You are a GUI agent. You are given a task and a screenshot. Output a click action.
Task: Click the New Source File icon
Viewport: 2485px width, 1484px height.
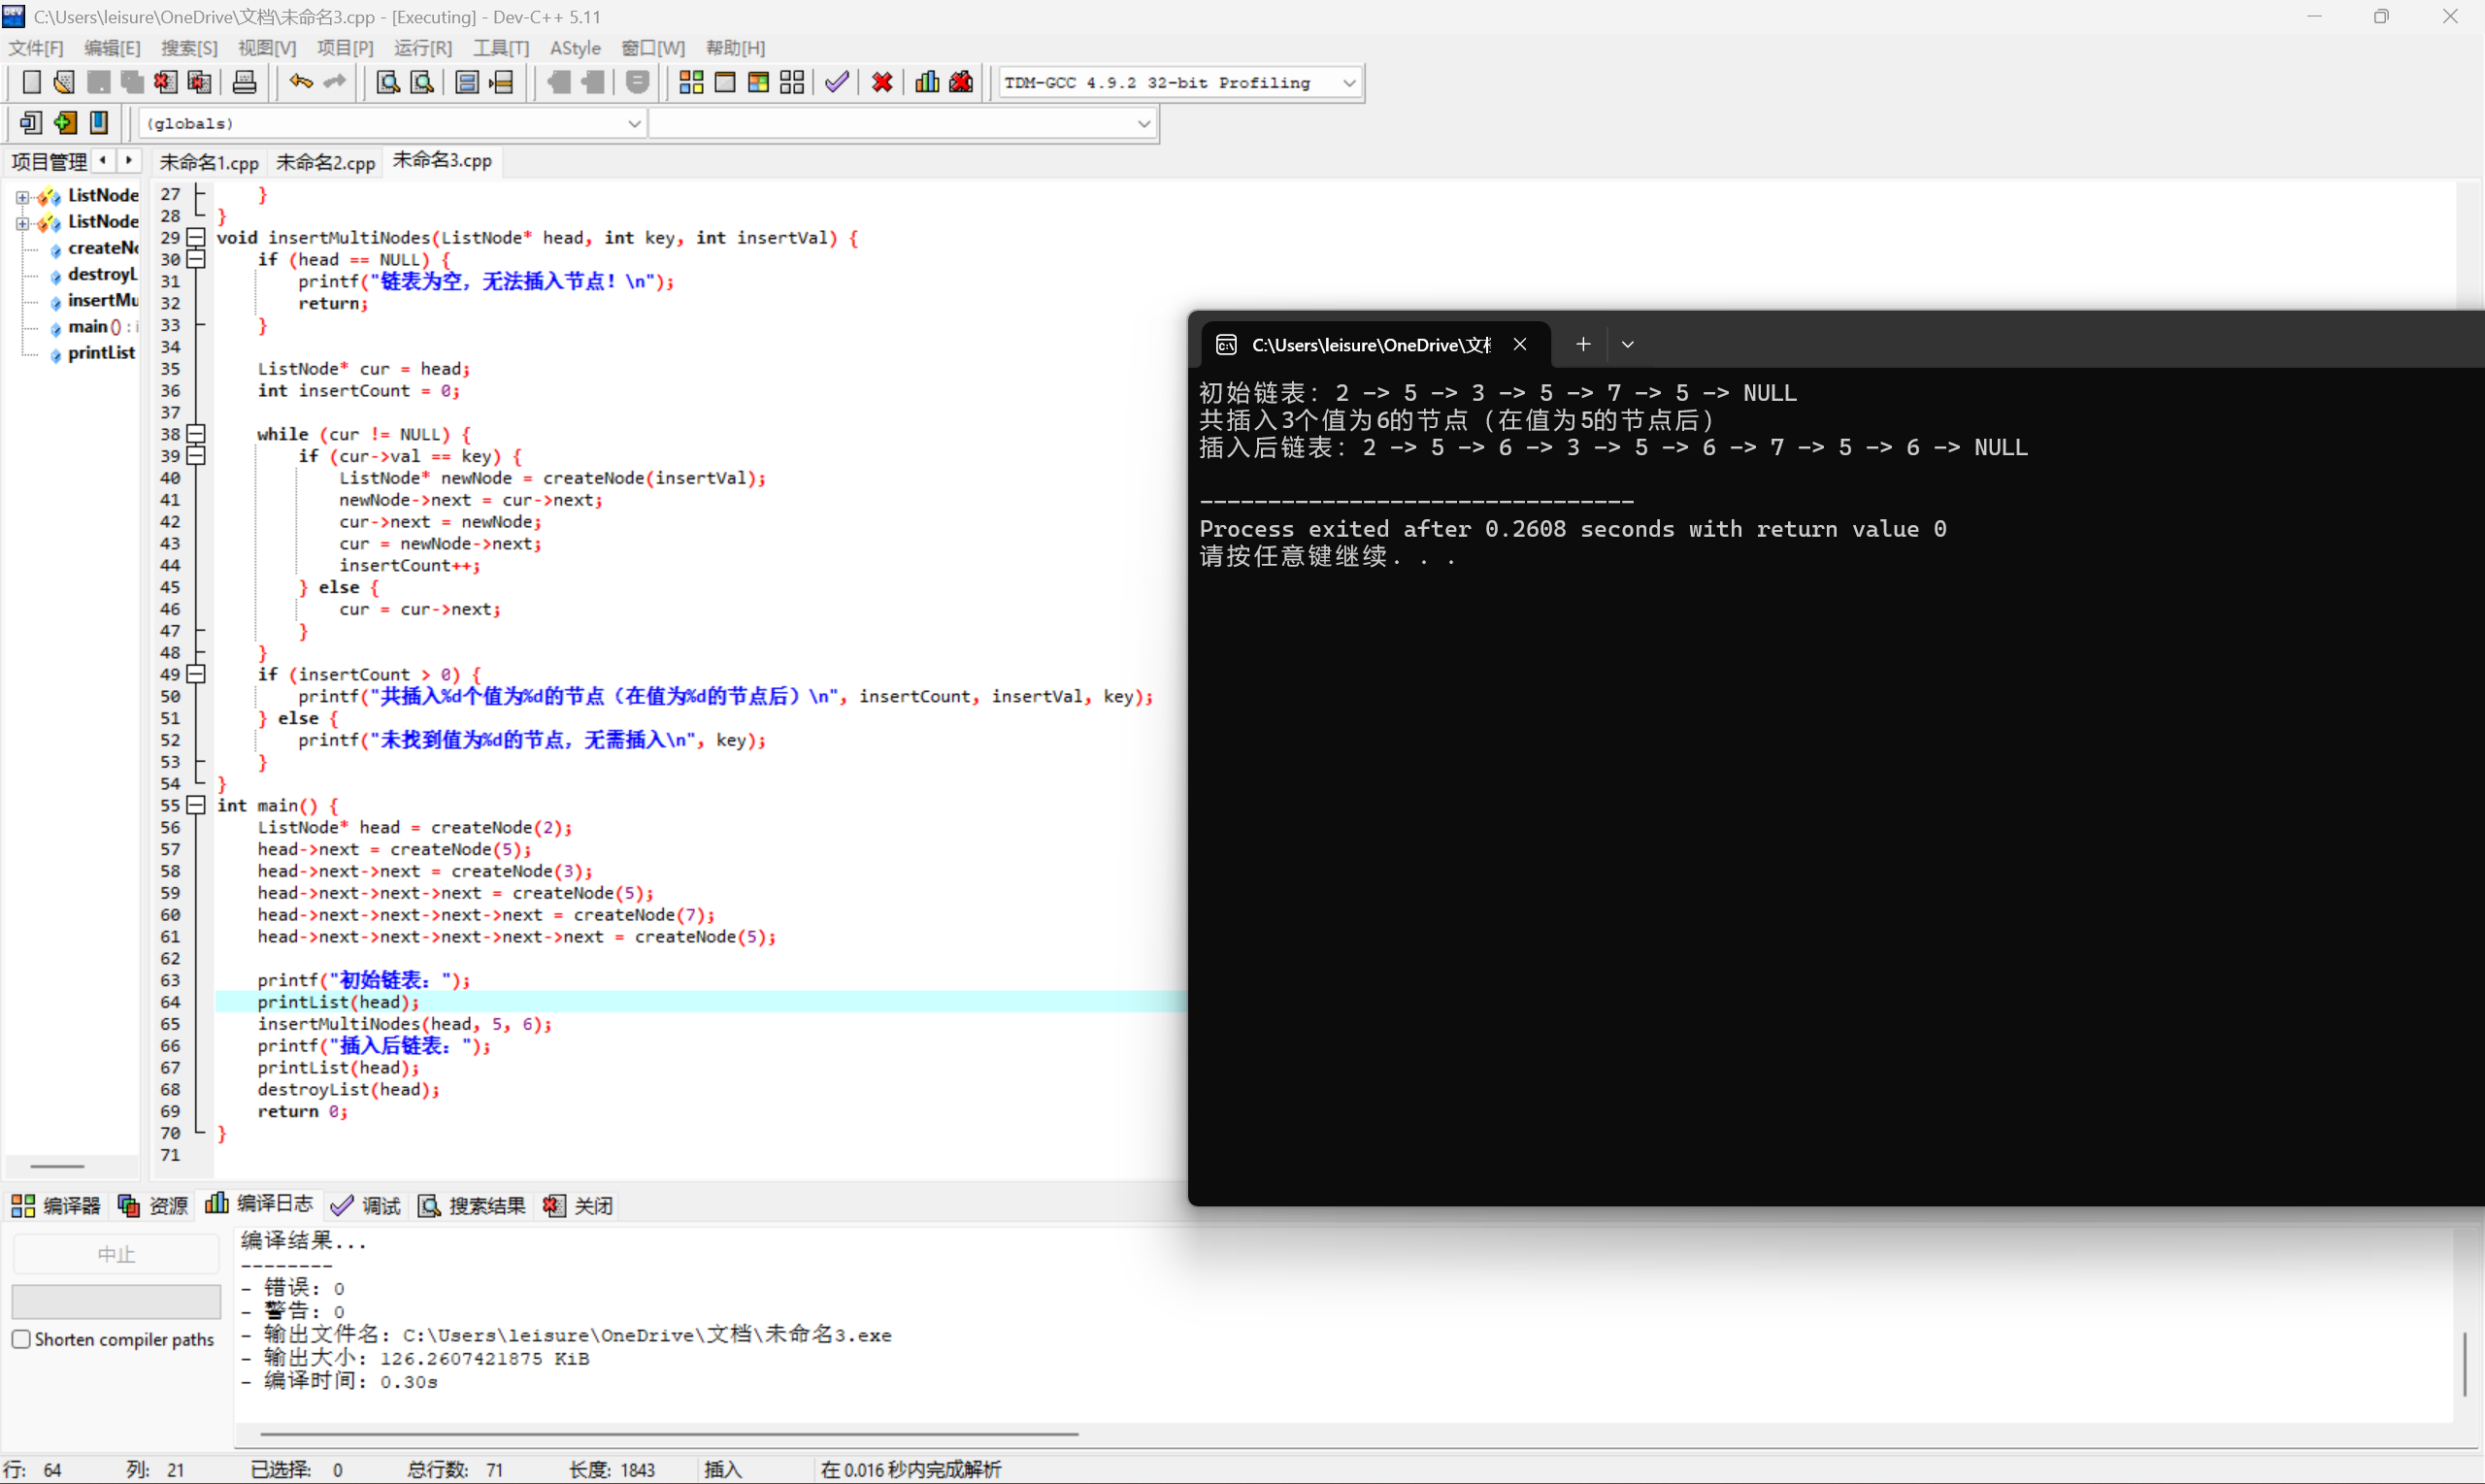tap(31, 82)
